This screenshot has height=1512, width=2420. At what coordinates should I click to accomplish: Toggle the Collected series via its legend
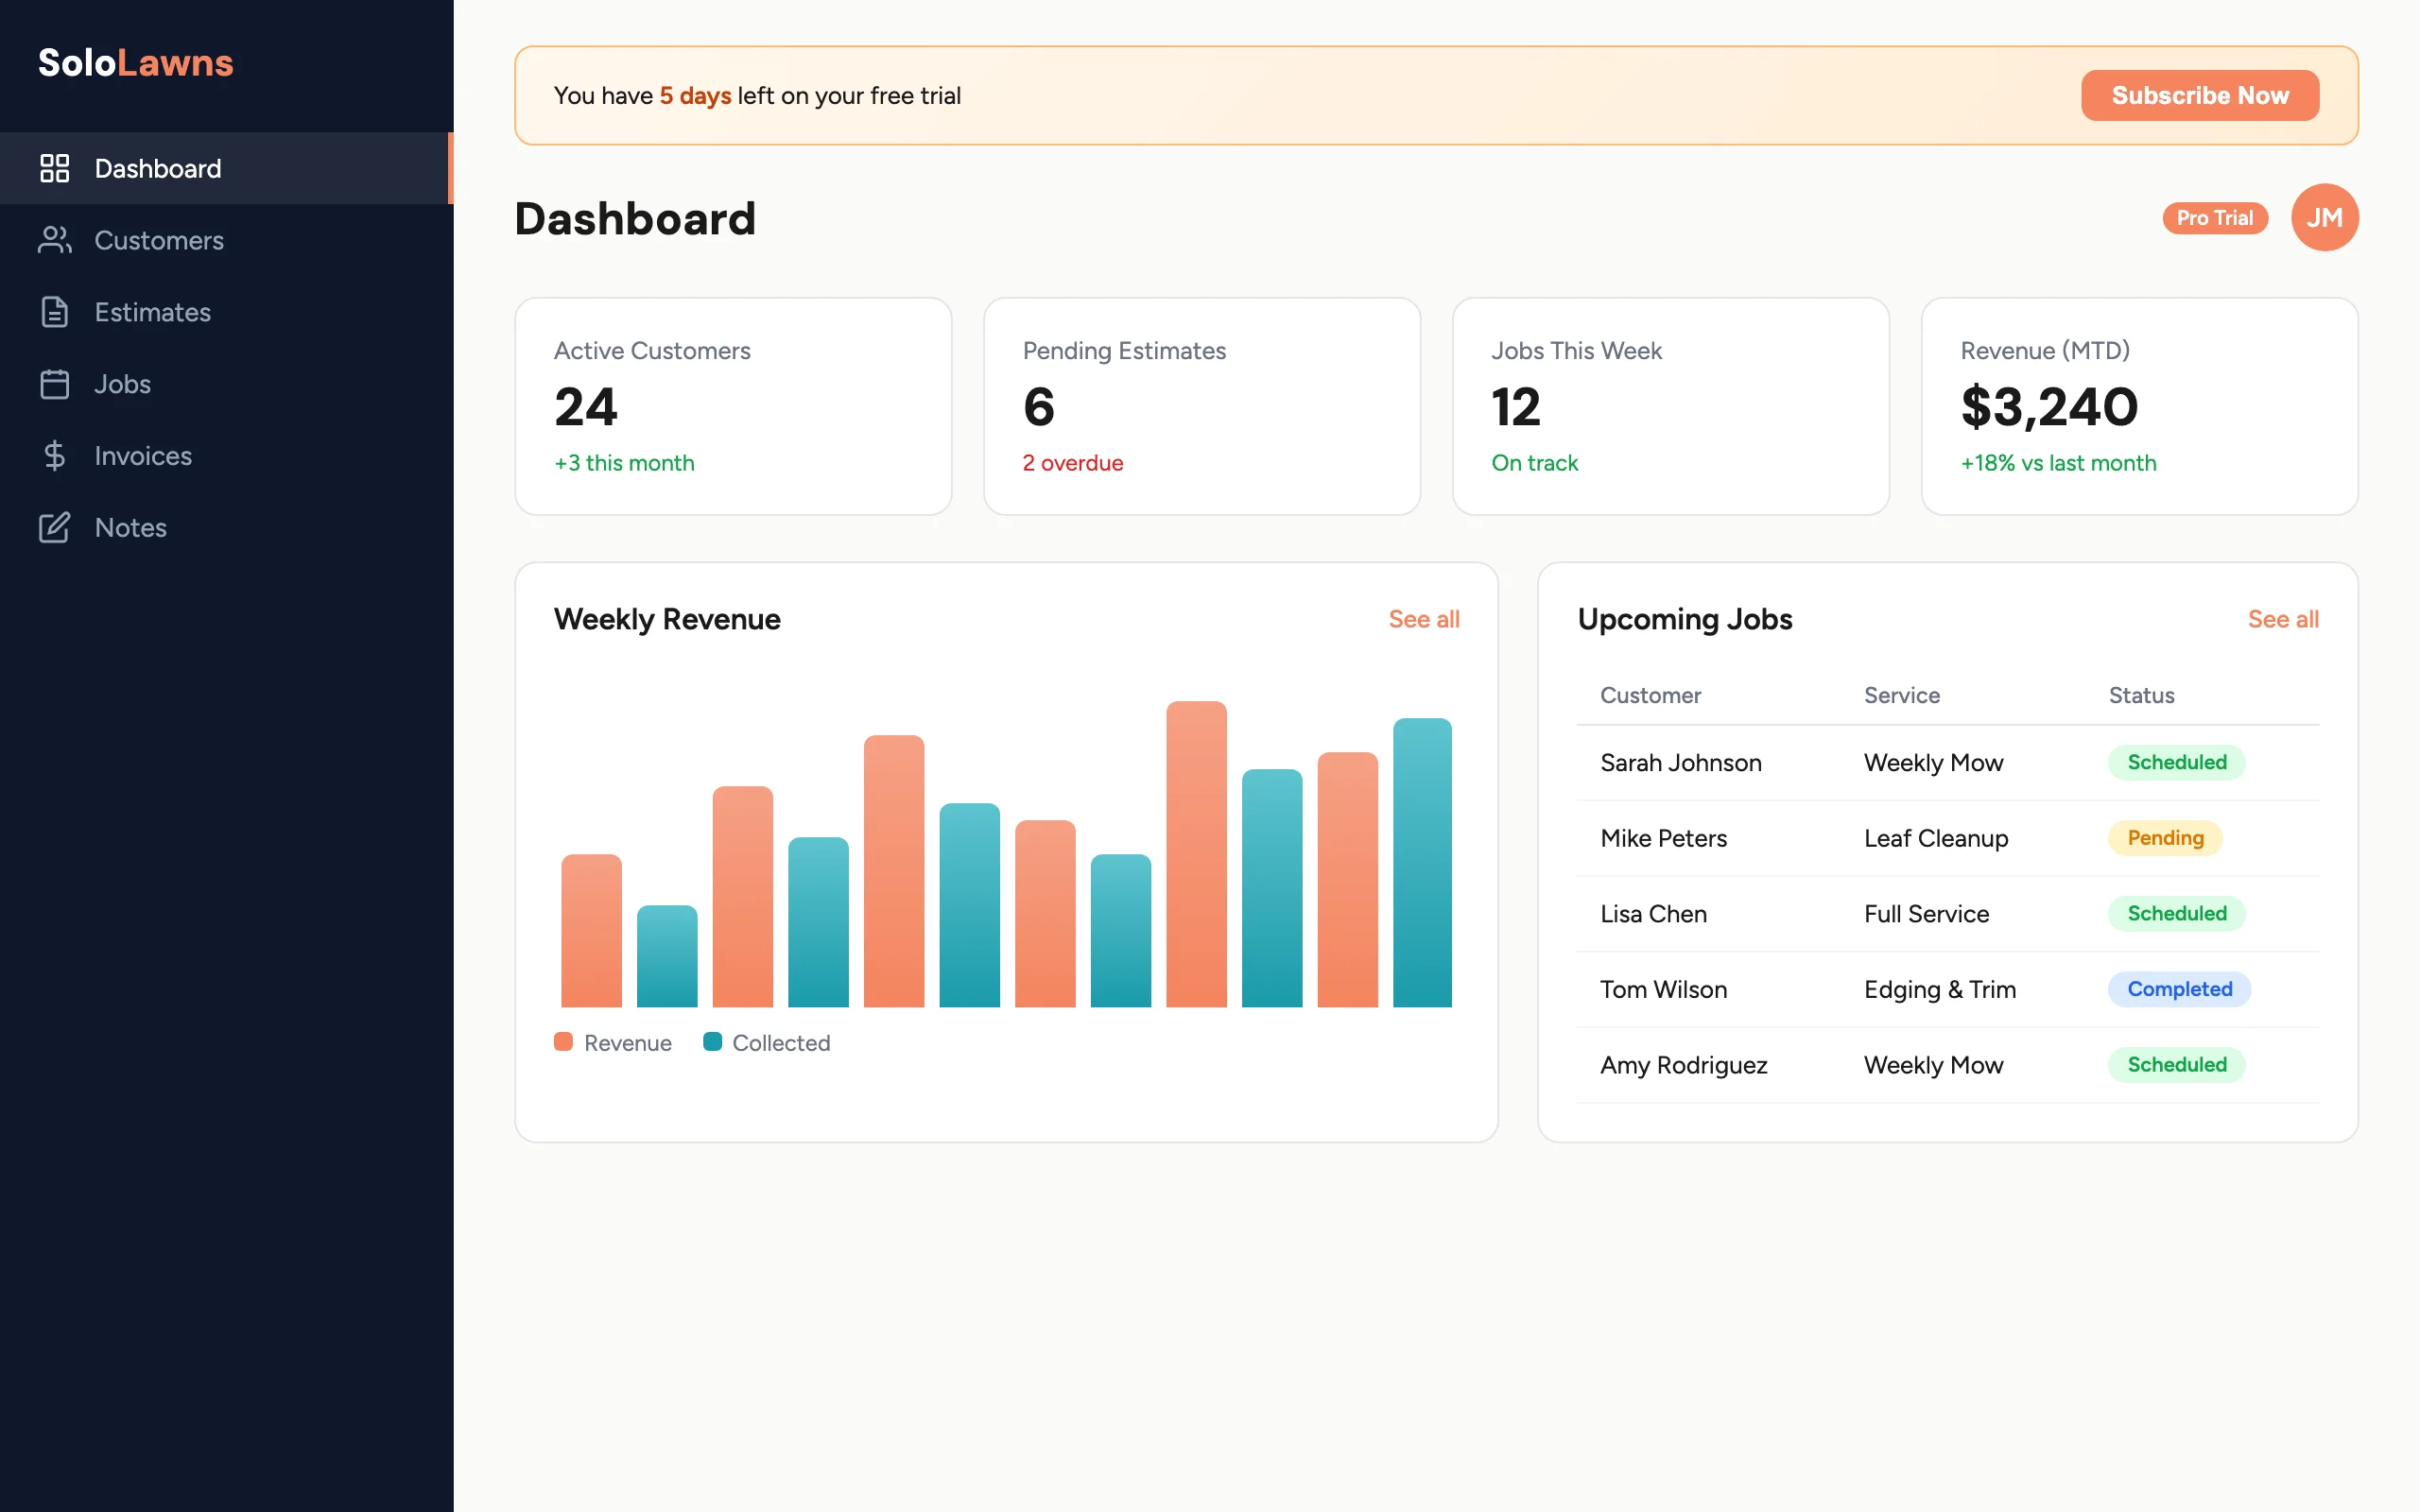pyautogui.click(x=712, y=1041)
